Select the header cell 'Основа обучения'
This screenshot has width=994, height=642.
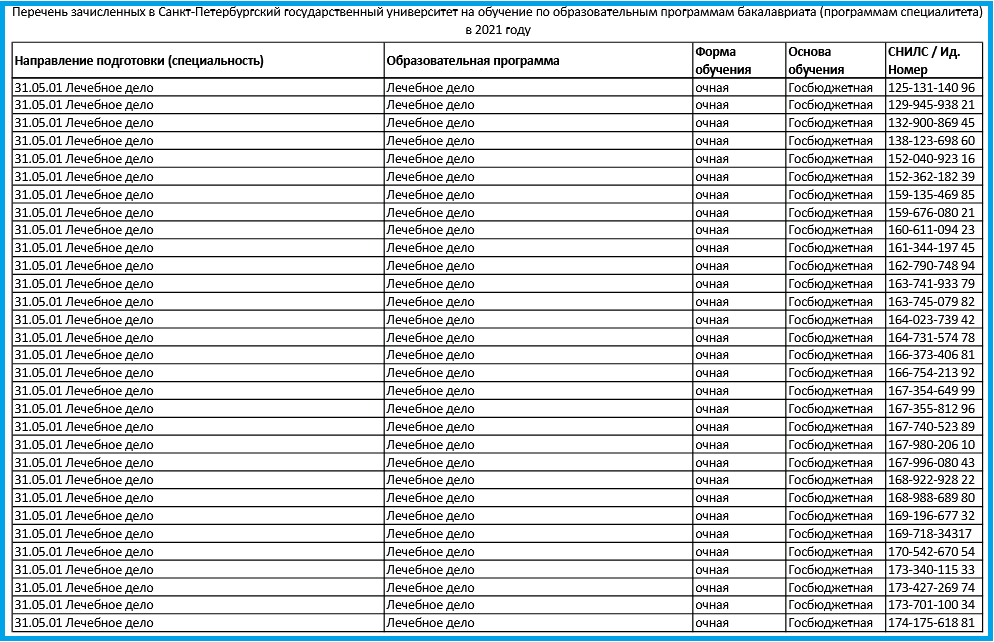[x=836, y=61]
